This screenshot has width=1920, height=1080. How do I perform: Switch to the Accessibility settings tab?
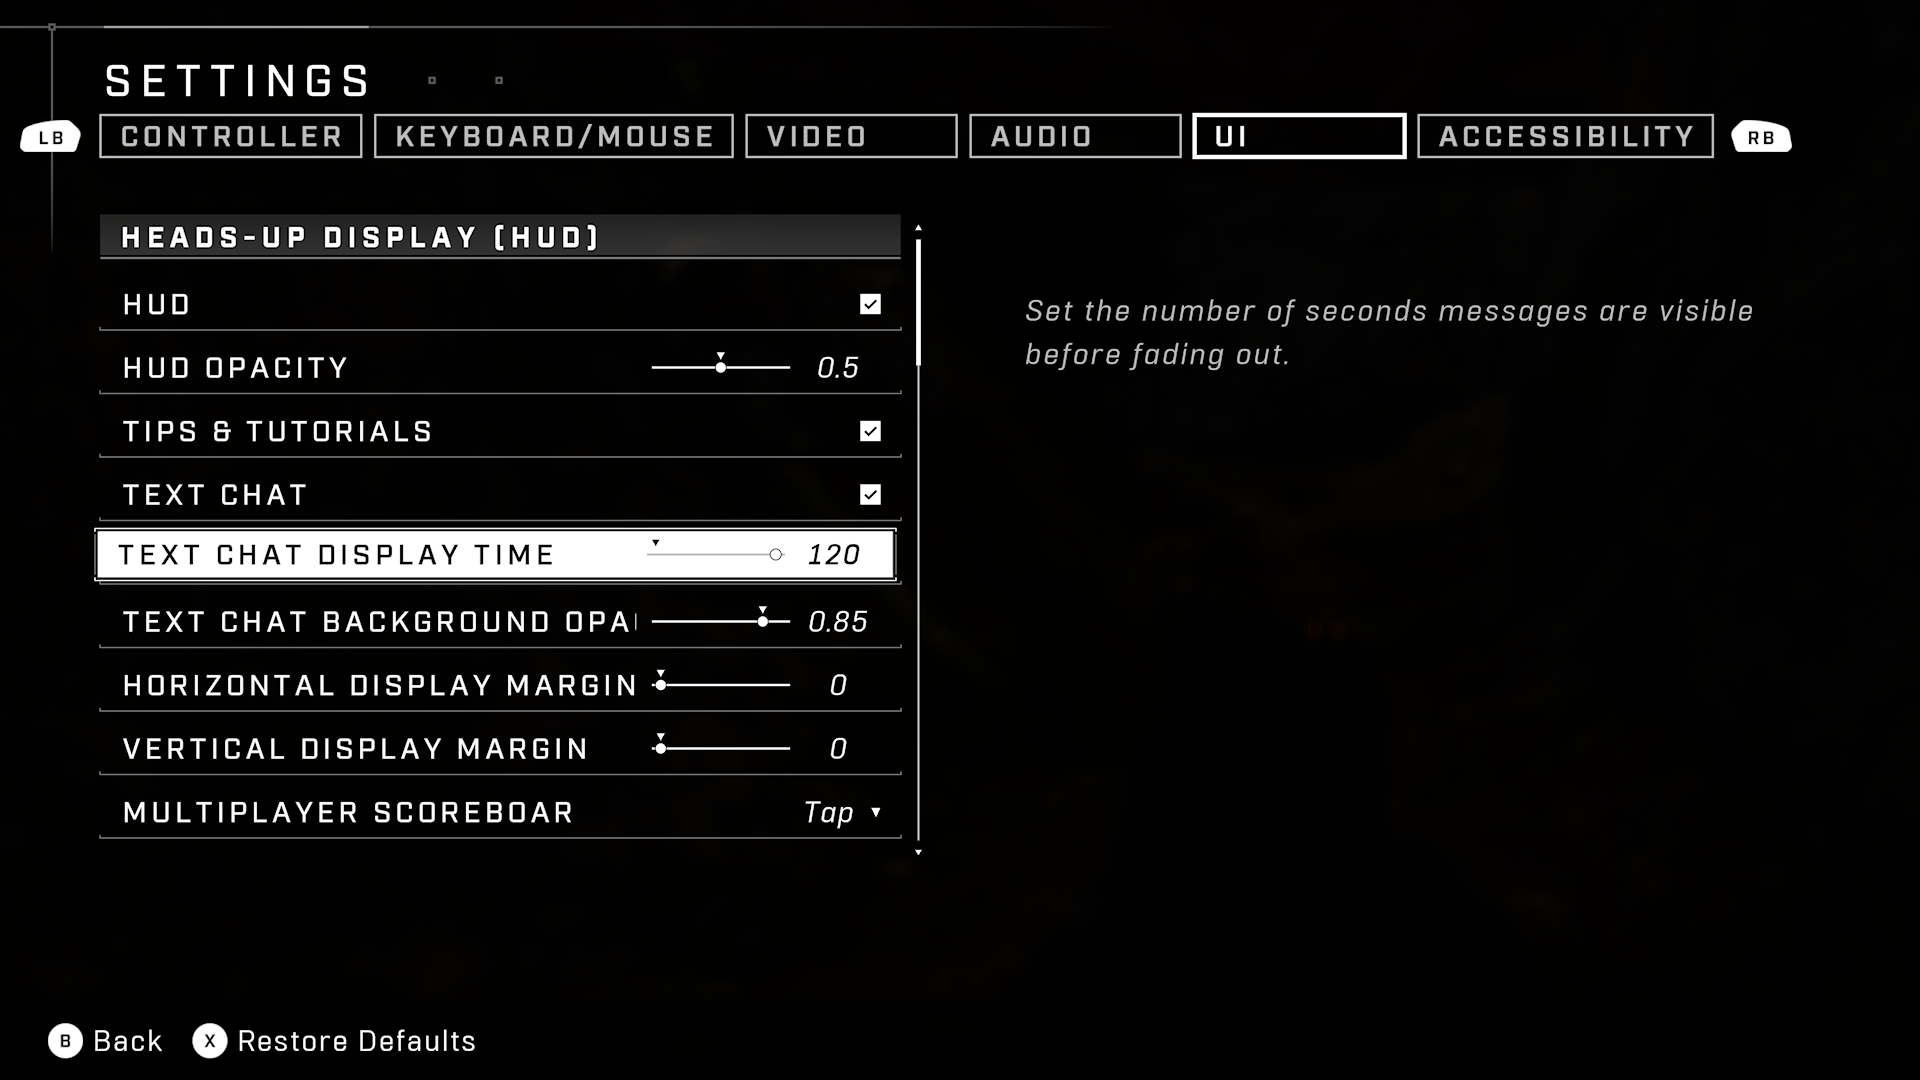coord(1567,136)
